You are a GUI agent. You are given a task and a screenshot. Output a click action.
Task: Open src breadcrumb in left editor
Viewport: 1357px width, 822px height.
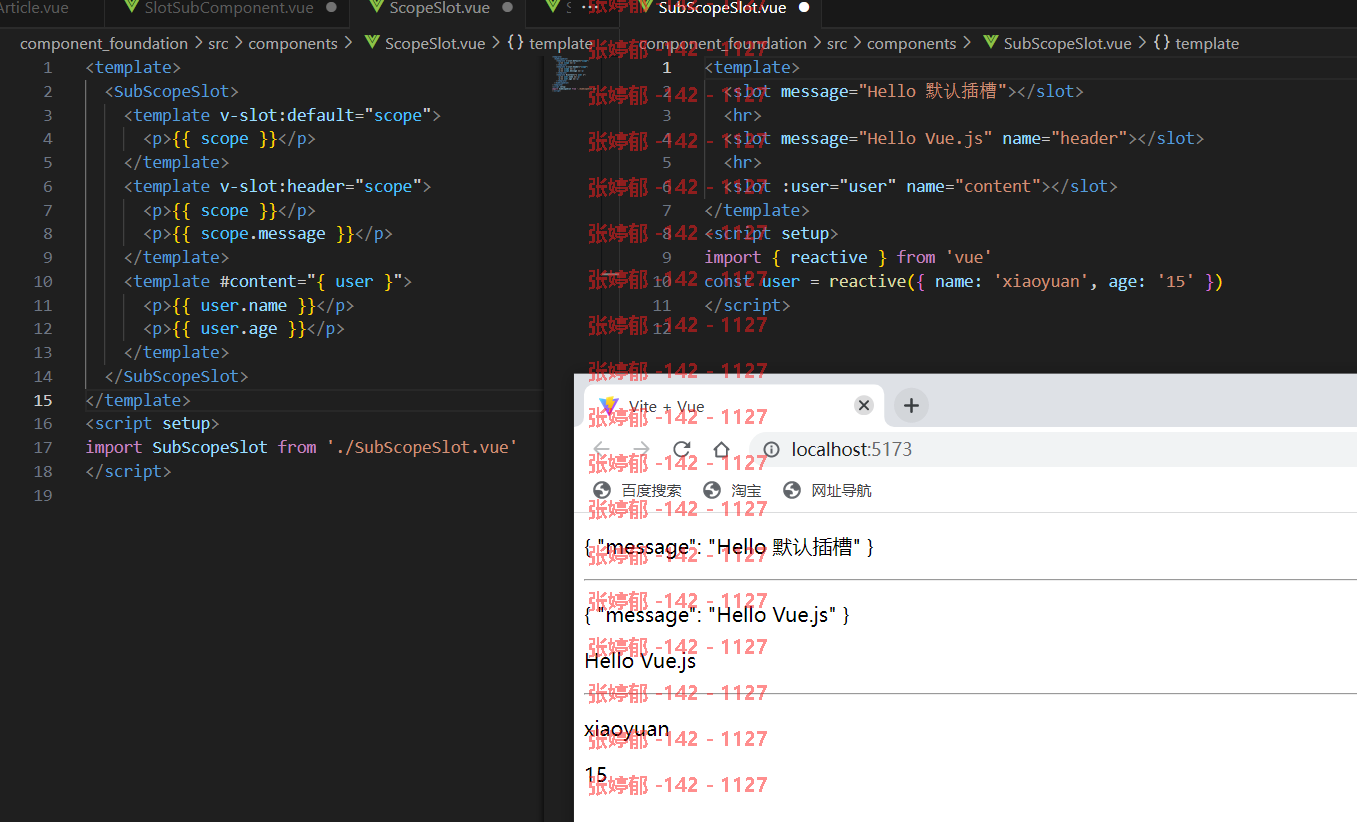(x=218, y=43)
